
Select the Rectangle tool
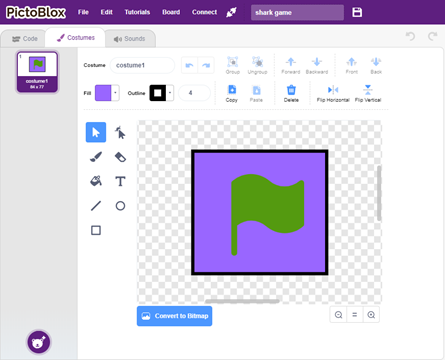coord(96,230)
